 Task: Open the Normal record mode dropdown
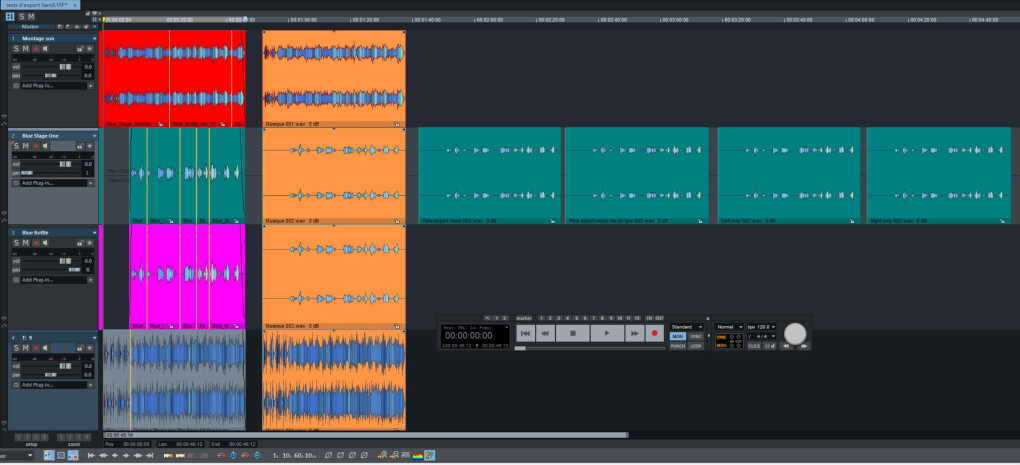click(729, 327)
